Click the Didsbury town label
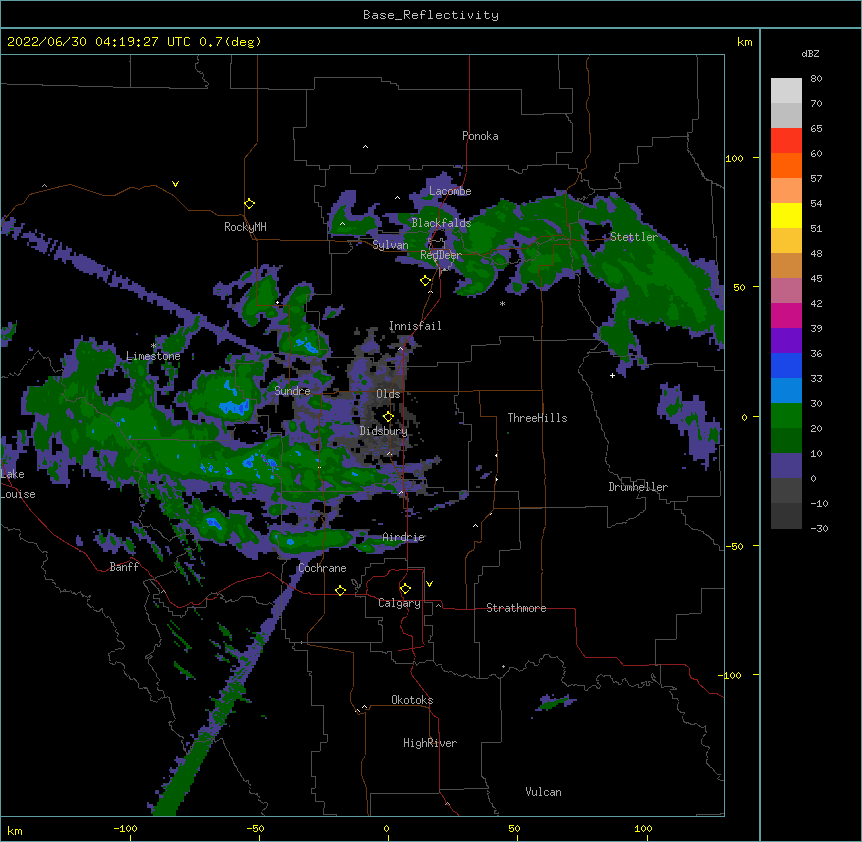862x842 pixels. click(384, 431)
